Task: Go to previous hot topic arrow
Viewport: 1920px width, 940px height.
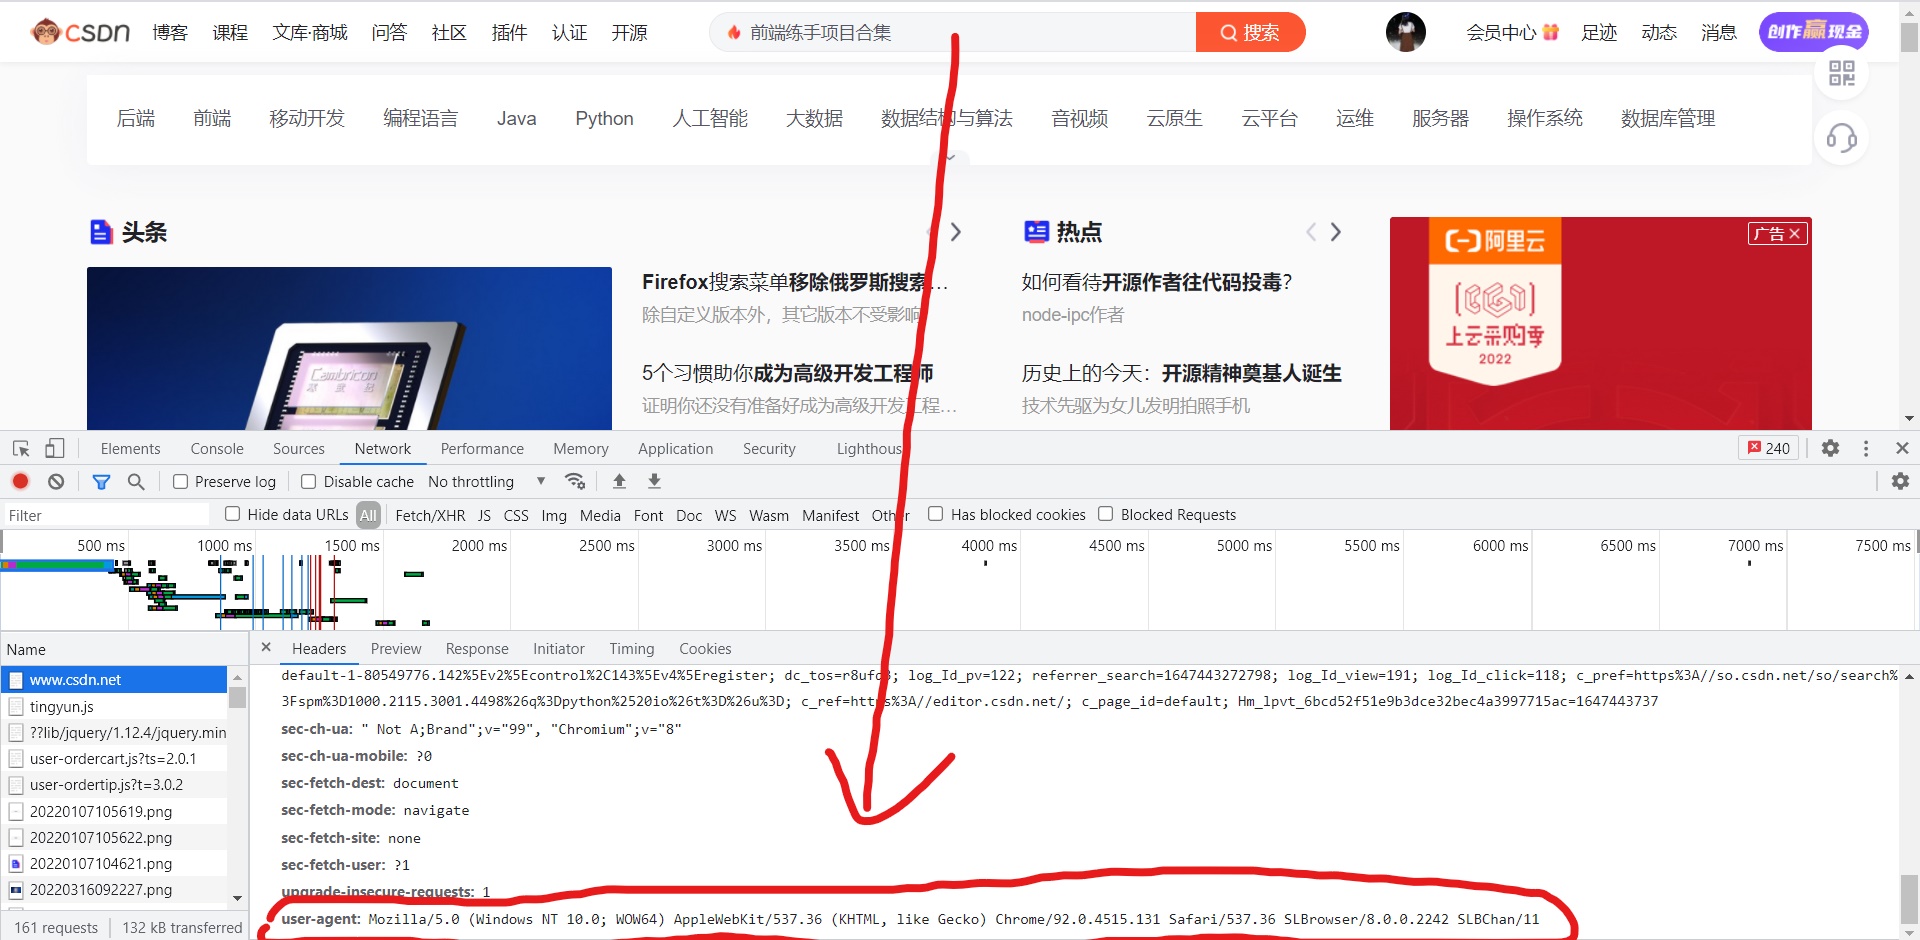Action: pyautogui.click(x=1310, y=232)
